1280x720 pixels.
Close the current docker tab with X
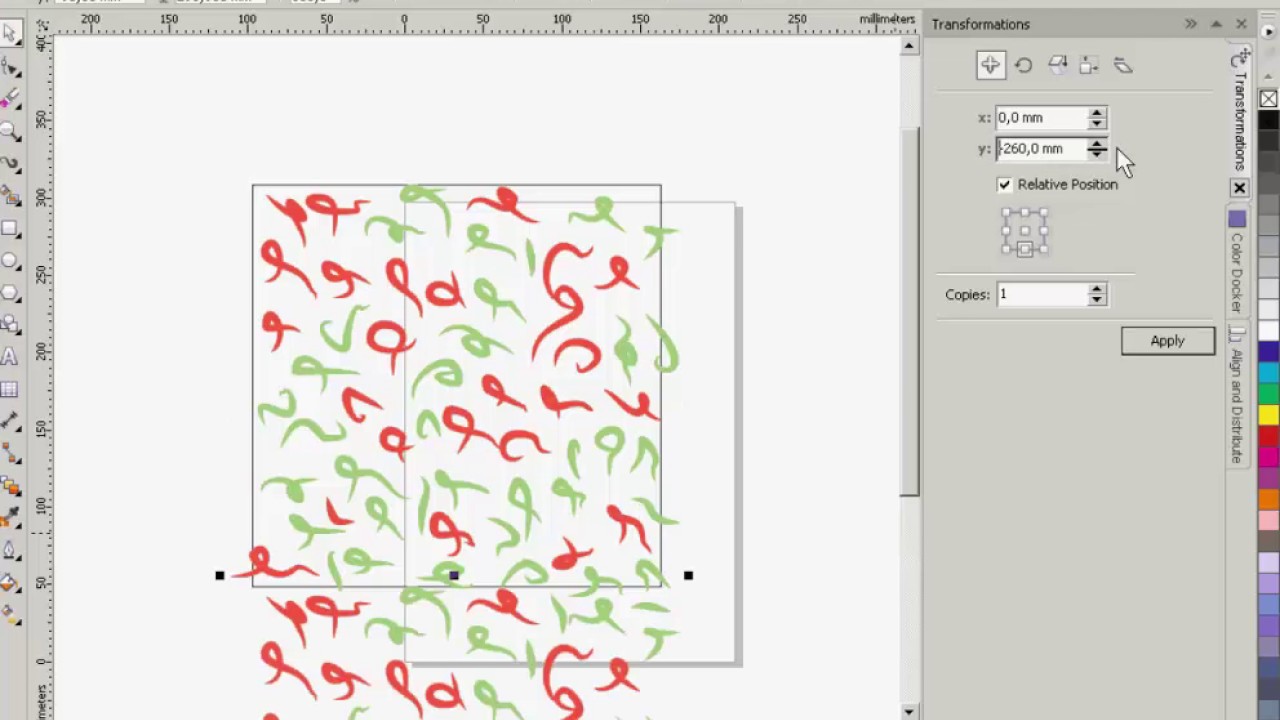pyautogui.click(x=1239, y=188)
